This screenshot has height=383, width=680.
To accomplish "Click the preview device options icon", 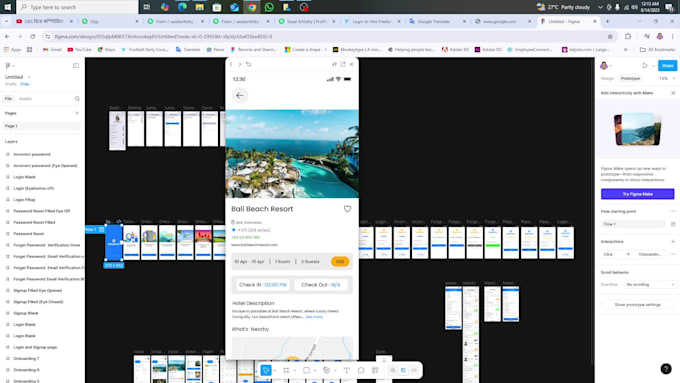I will [x=334, y=64].
